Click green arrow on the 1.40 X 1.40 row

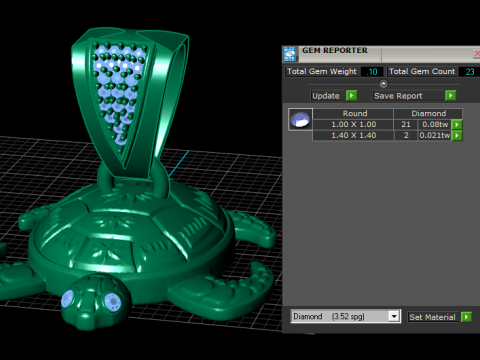(x=457, y=135)
